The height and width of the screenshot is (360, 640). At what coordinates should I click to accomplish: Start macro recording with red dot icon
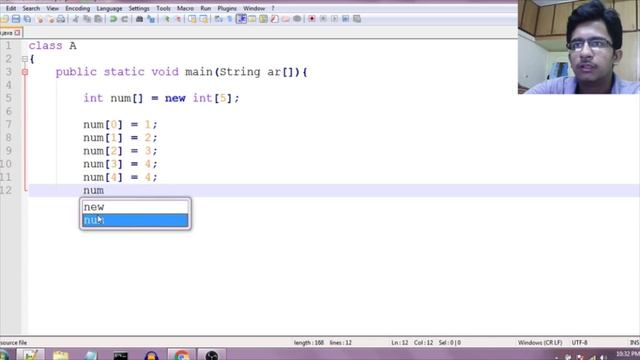[311, 19]
